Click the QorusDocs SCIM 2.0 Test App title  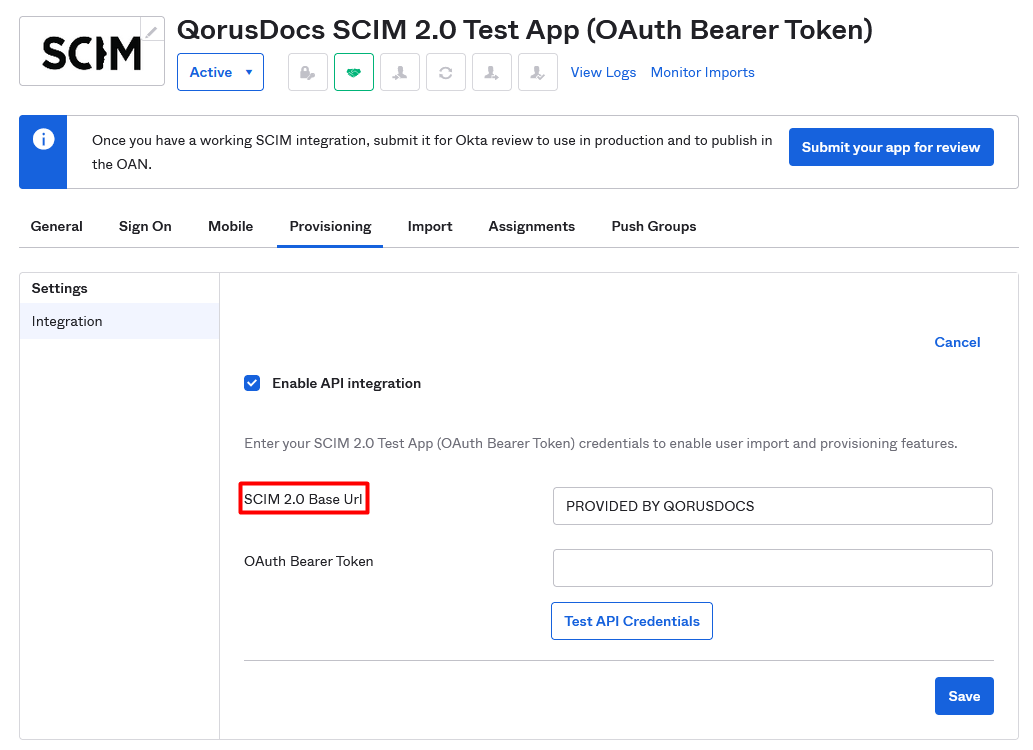click(x=525, y=30)
